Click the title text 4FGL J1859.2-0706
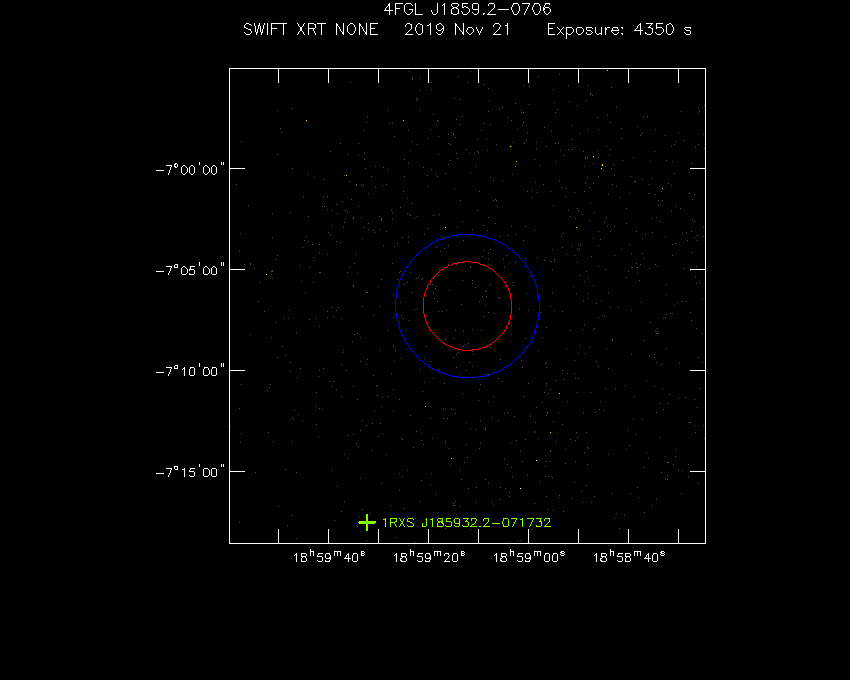Viewport: 850px width, 680px height. click(x=467, y=9)
